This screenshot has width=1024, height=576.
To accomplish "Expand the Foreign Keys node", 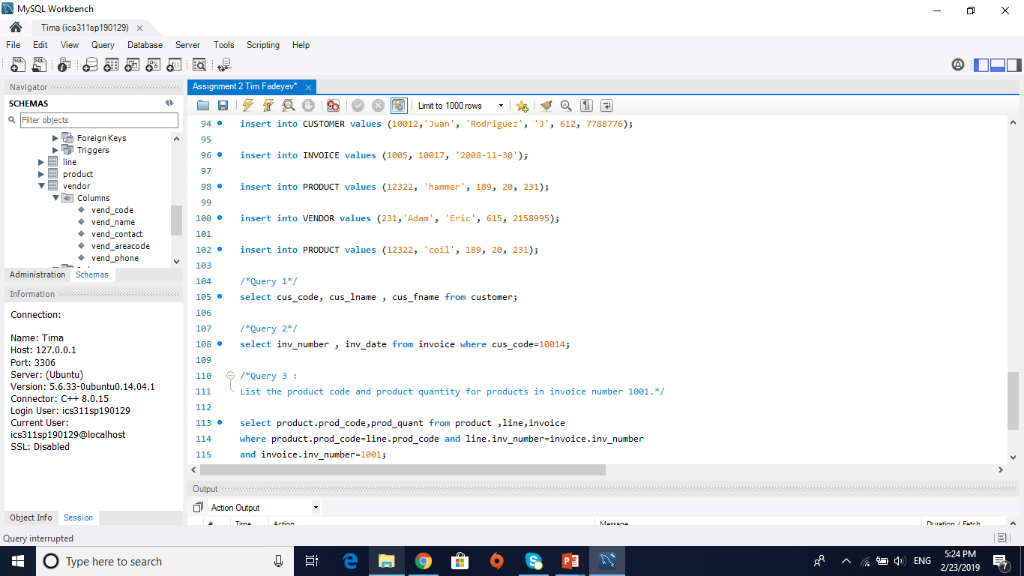I will (x=56, y=138).
